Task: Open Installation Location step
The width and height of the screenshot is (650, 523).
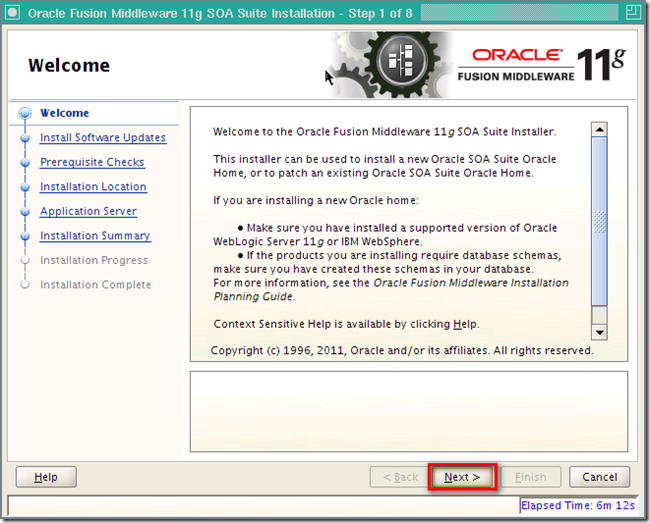Action: [93, 186]
